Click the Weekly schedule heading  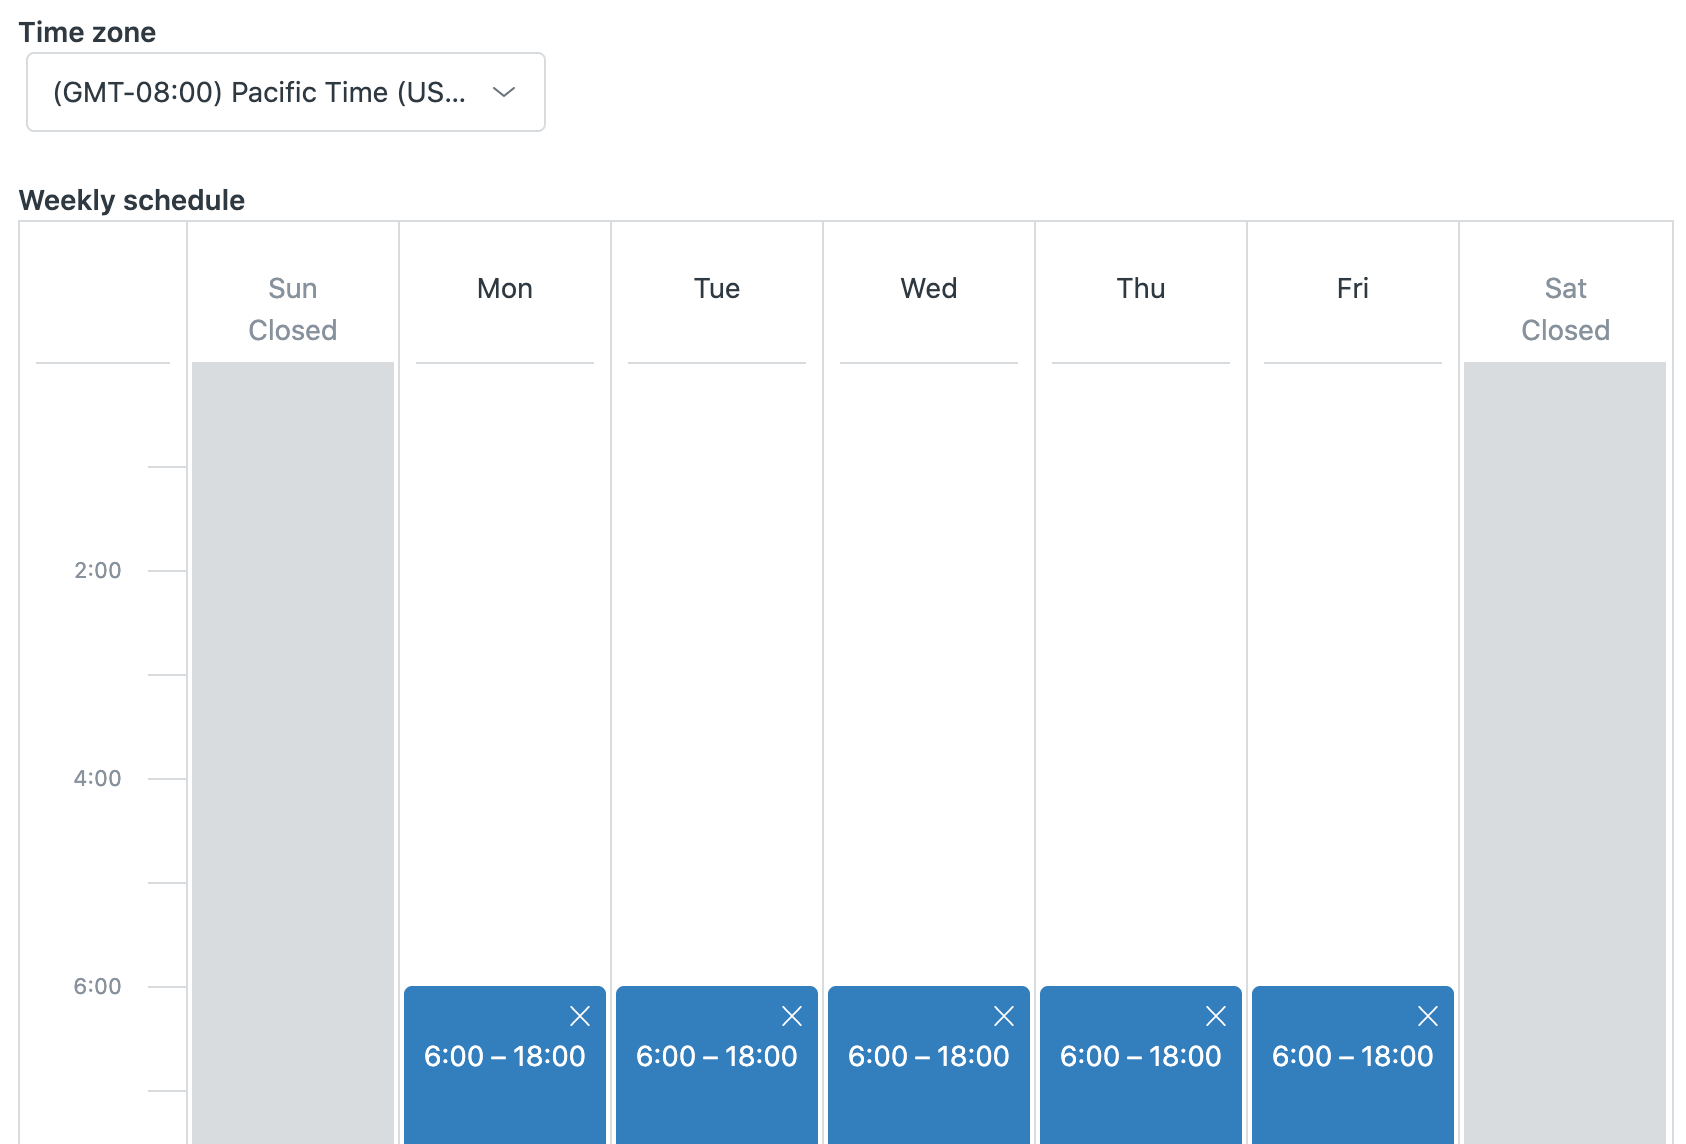click(131, 200)
